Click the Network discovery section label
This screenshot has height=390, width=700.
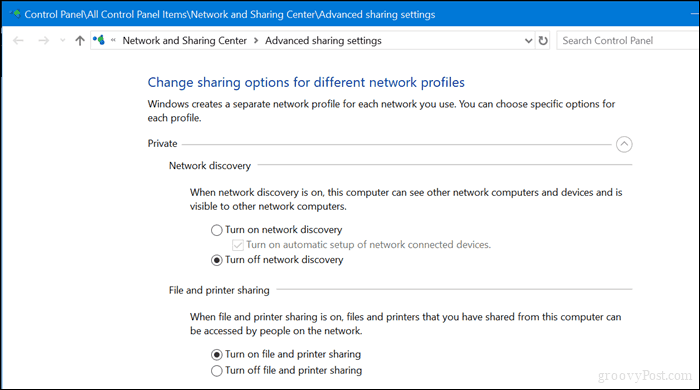210,166
